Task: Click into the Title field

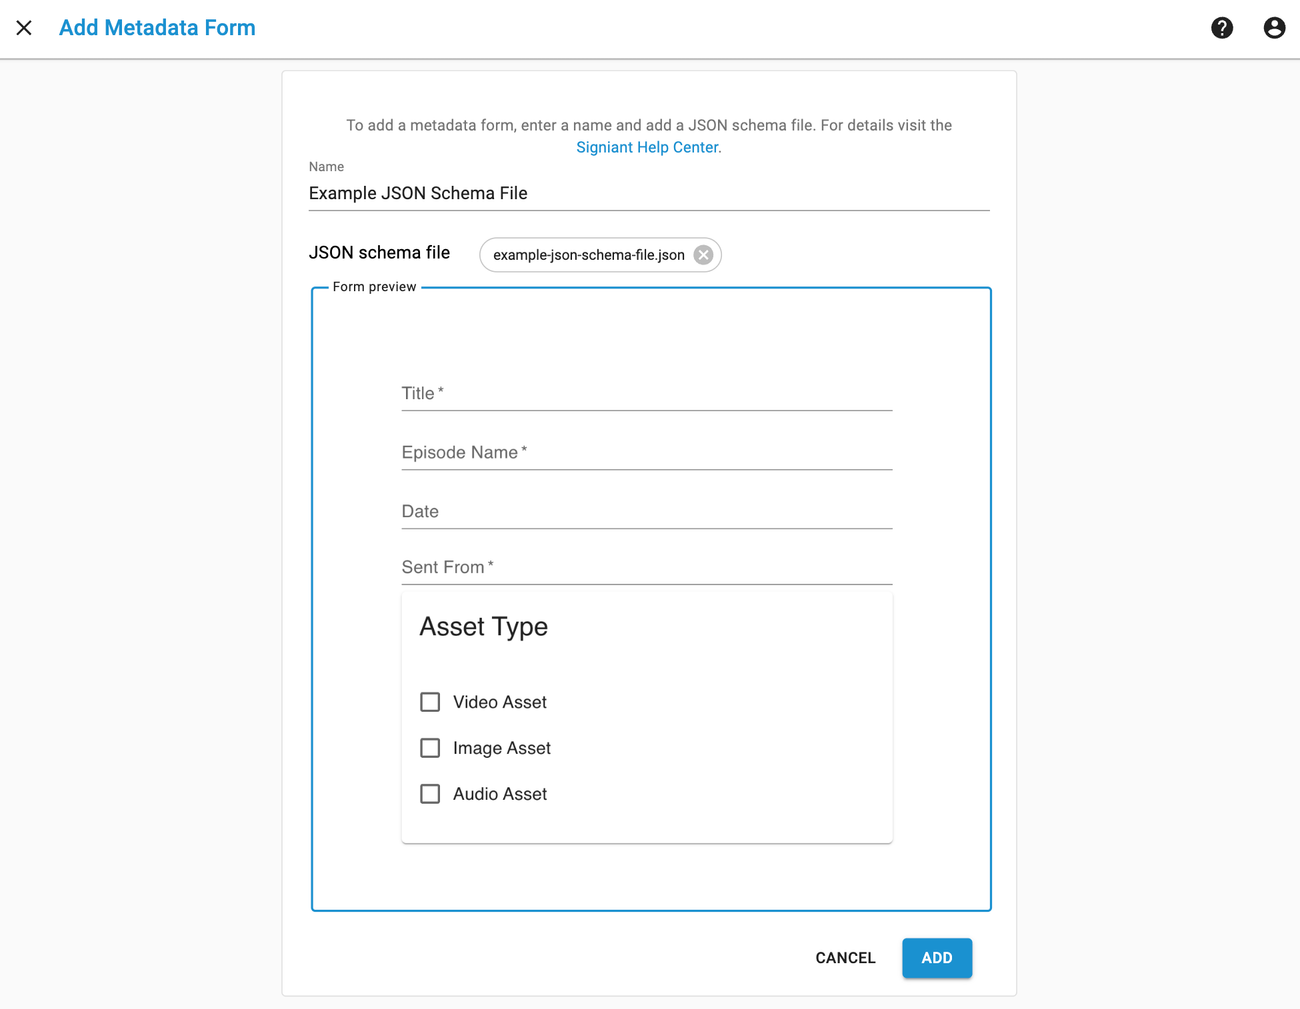Action: click(x=646, y=393)
